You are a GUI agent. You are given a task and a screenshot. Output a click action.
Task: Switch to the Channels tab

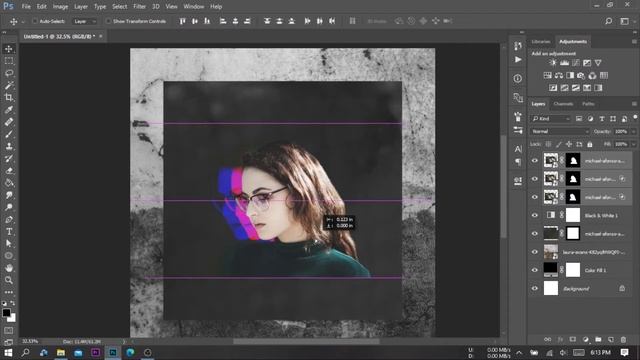coord(563,104)
